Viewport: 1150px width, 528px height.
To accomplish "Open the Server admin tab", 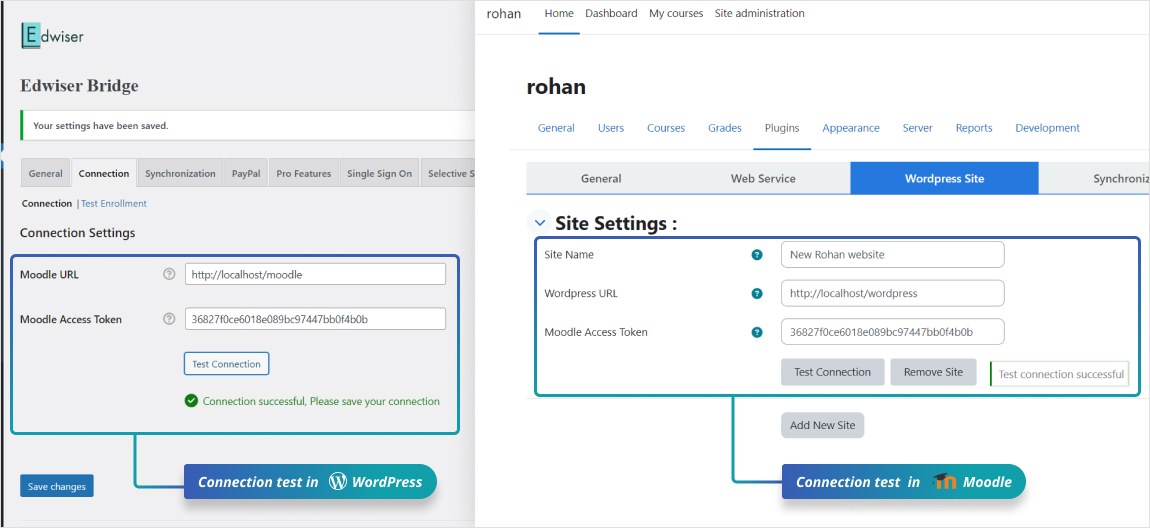I will point(918,128).
